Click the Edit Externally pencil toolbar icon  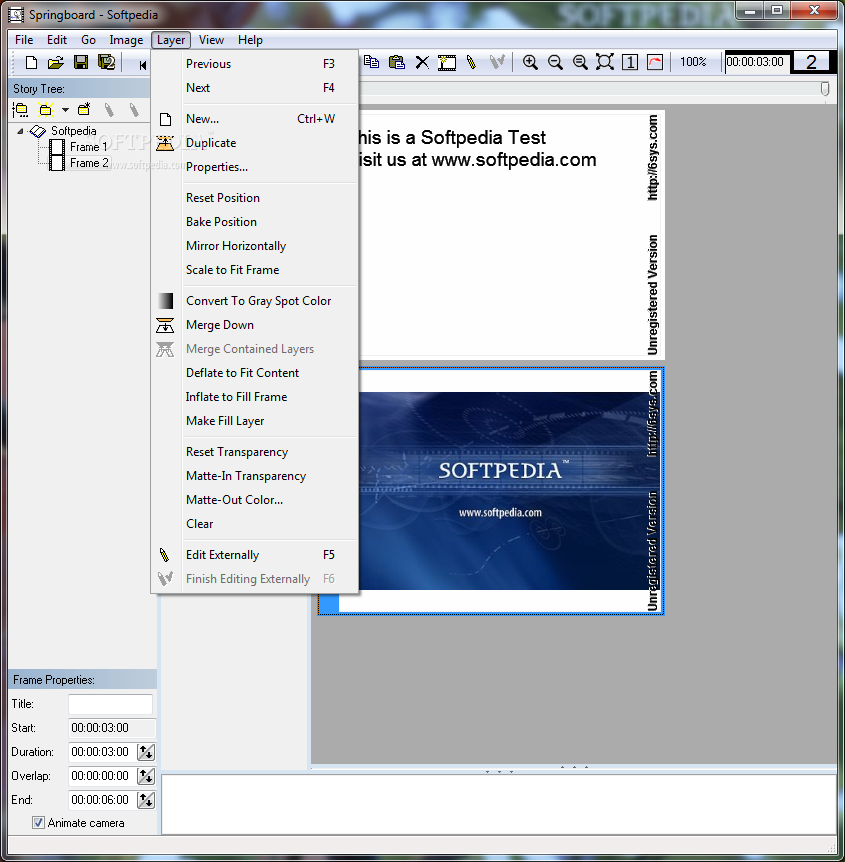click(x=471, y=62)
